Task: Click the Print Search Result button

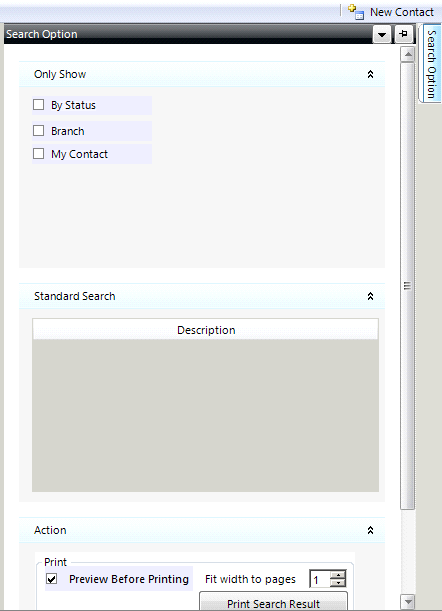Action: pyautogui.click(x=273, y=601)
